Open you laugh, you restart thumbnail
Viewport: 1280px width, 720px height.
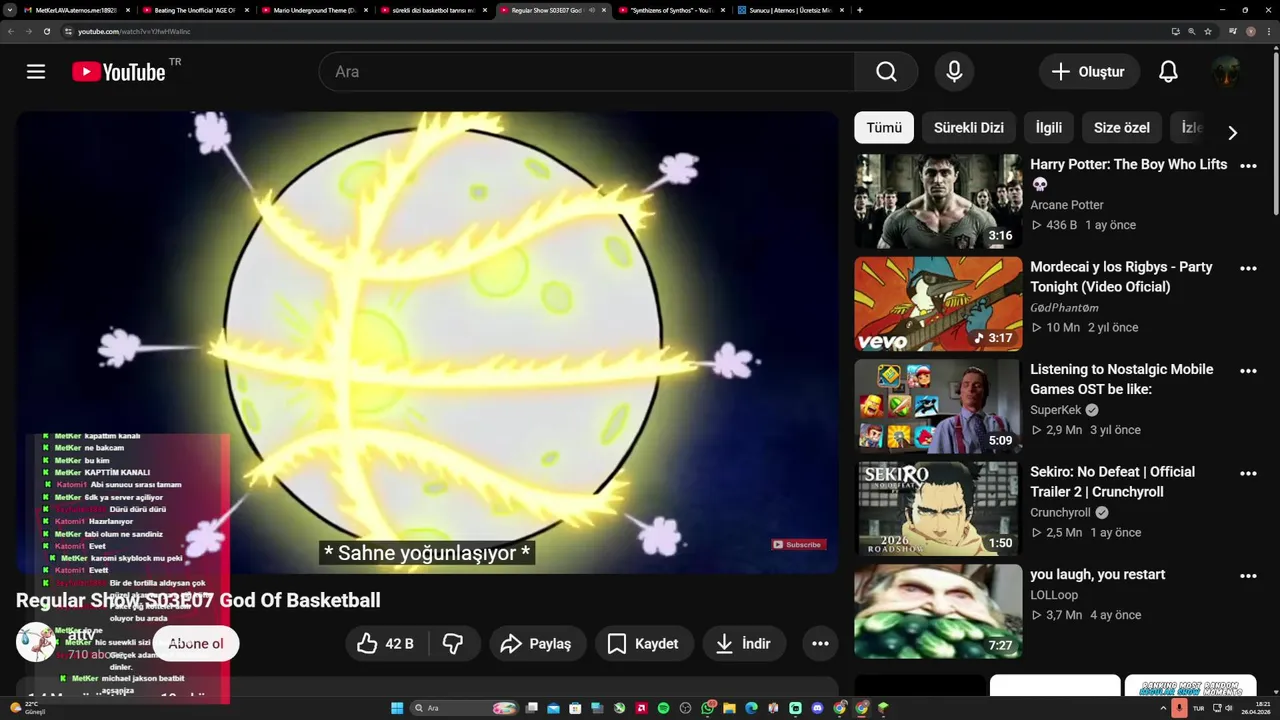pos(938,611)
